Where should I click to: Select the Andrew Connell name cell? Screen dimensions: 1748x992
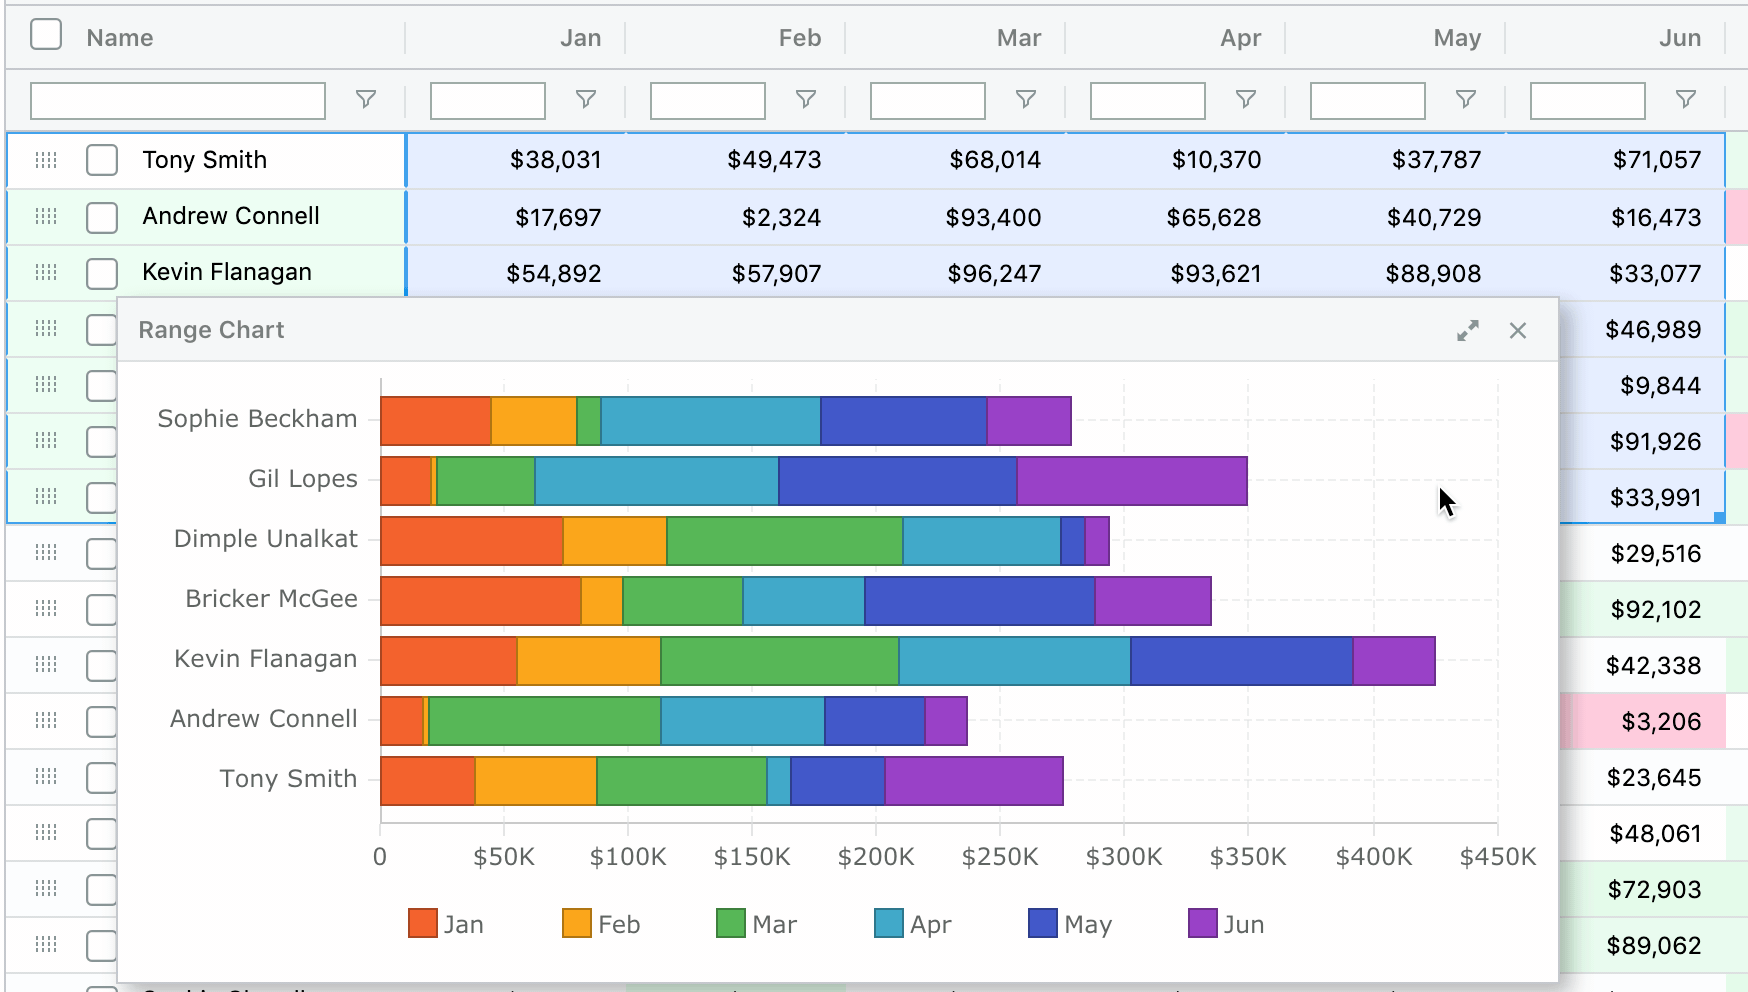point(206,217)
